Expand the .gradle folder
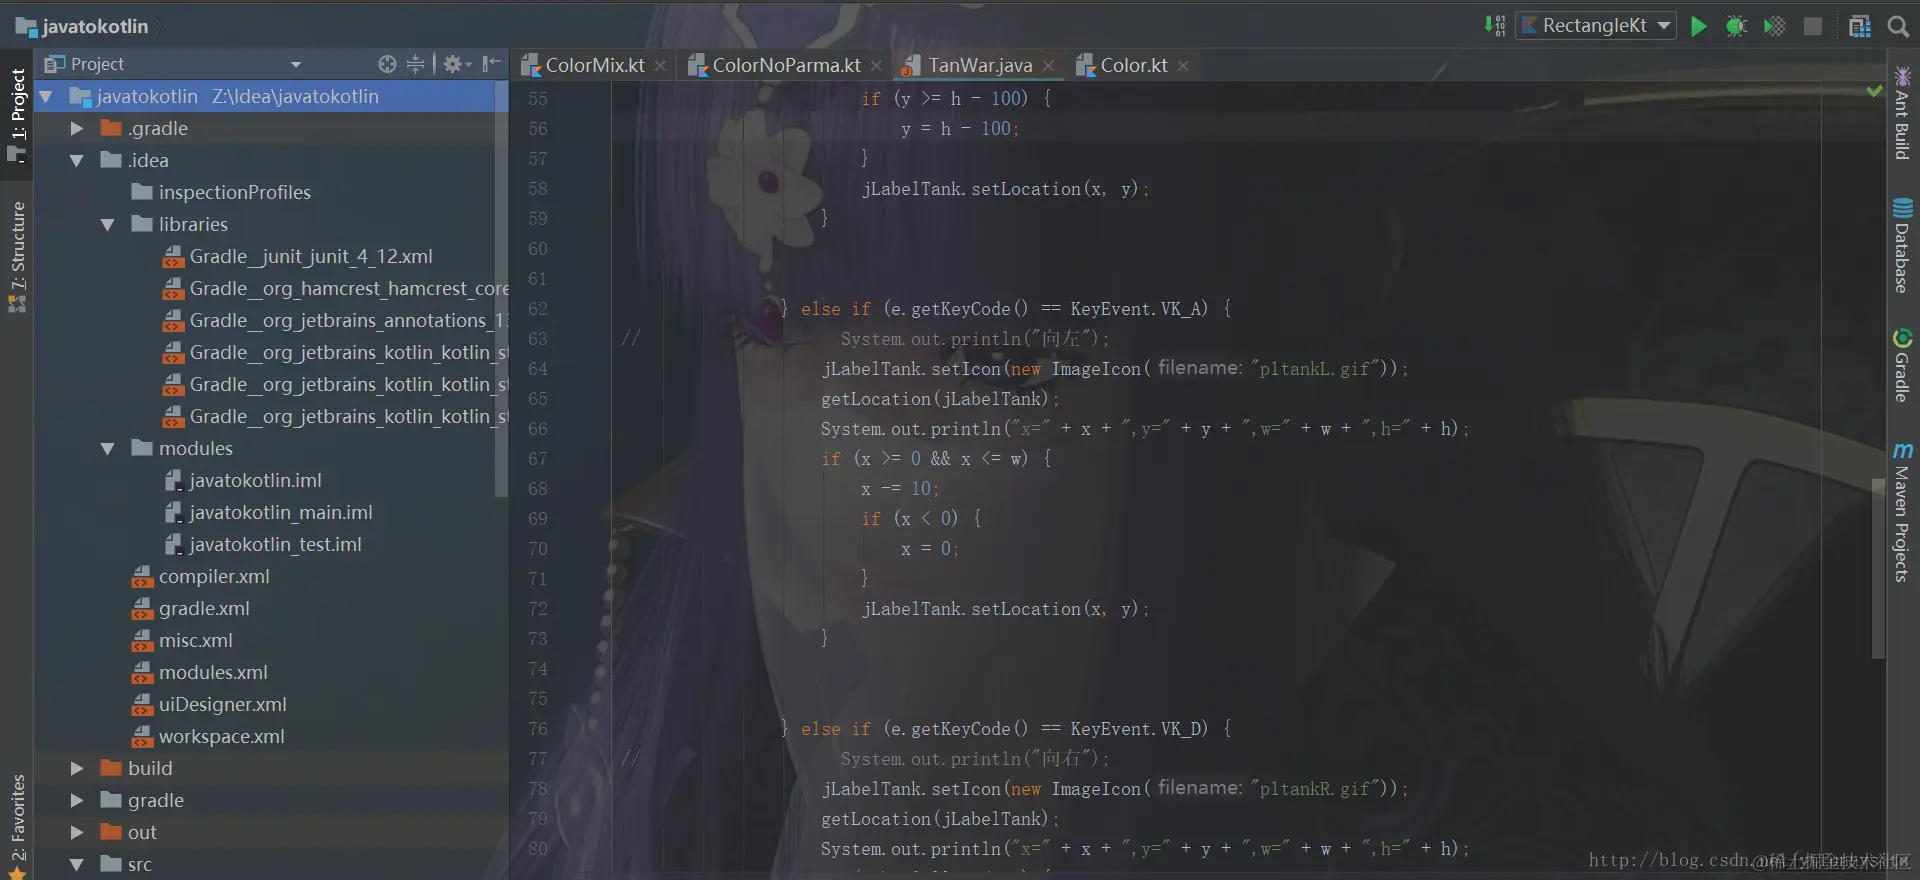1920x880 pixels. coord(76,129)
